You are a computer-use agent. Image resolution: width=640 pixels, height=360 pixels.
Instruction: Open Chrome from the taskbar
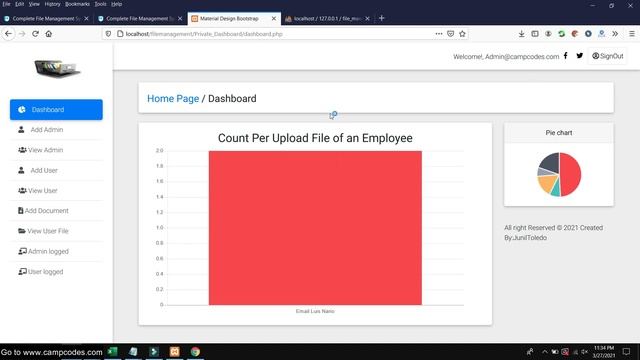196,351
